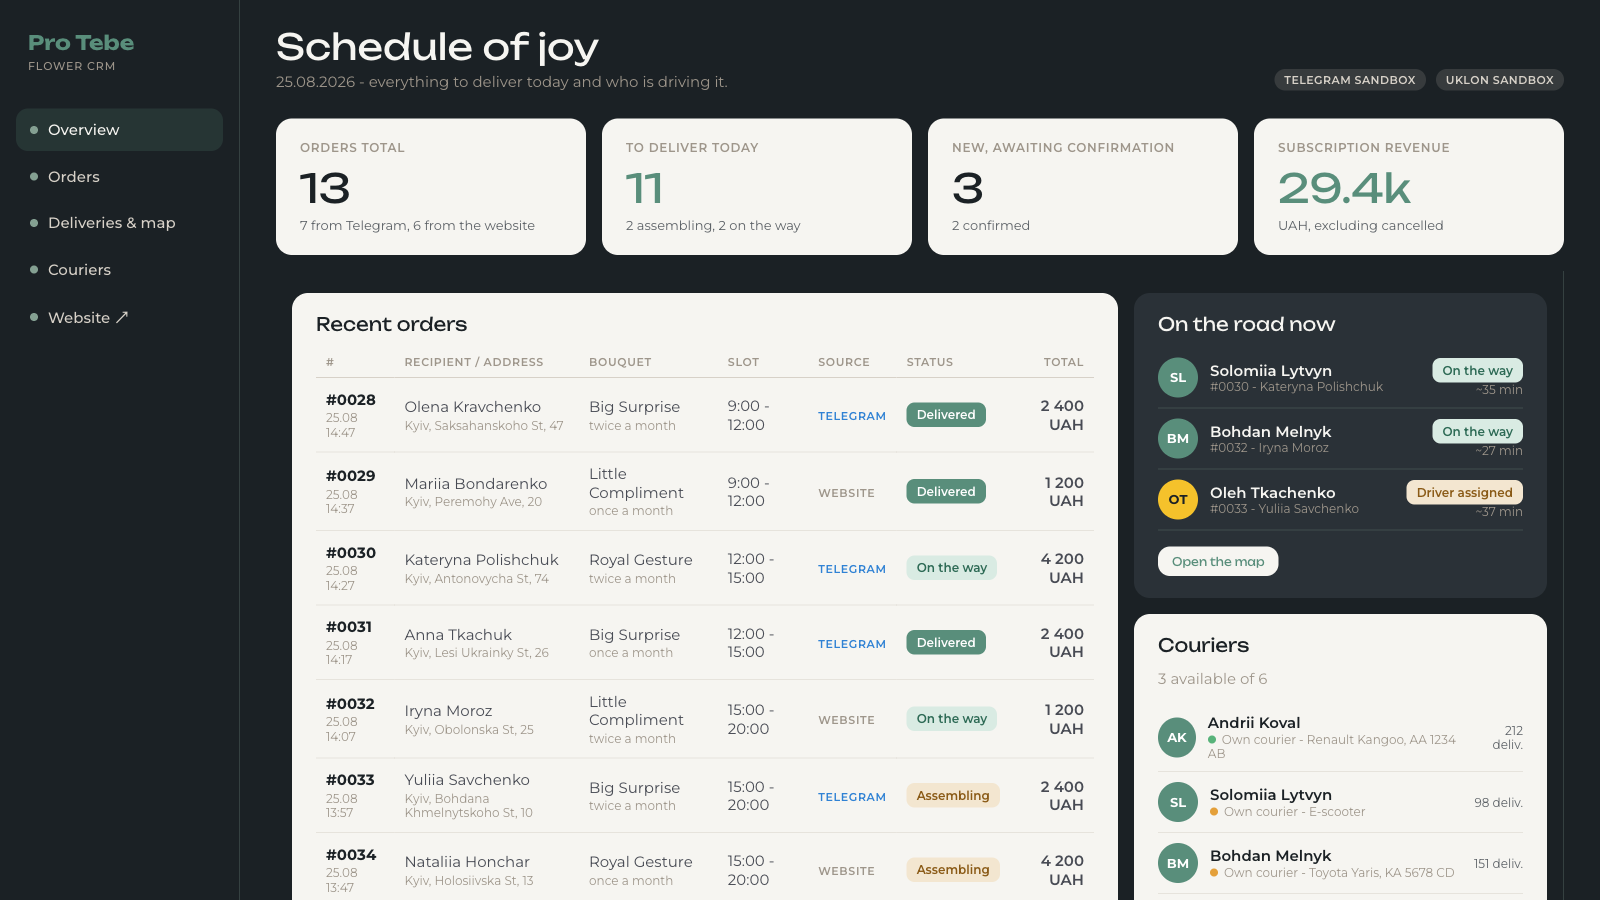Open order #0029
Viewport: 1600px width, 900px height.
(351, 476)
